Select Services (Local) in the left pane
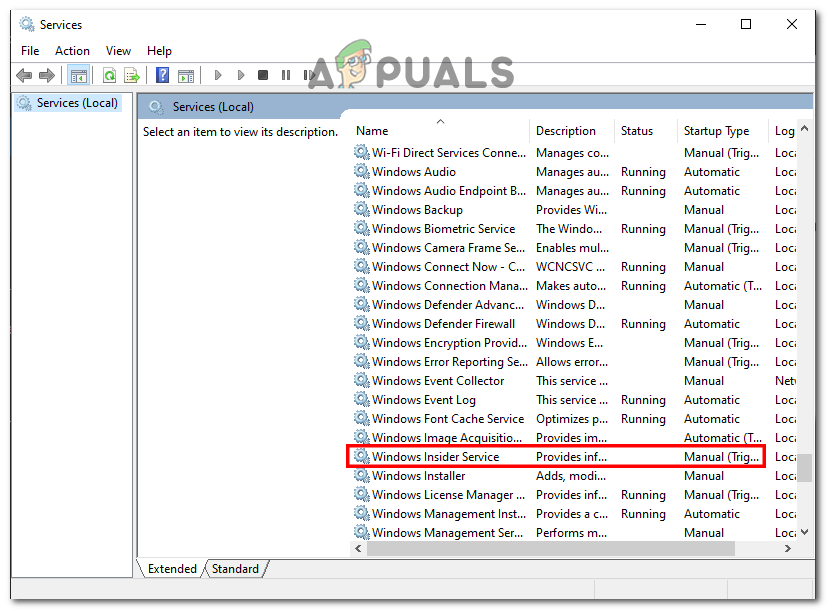This screenshot has width=827, height=610. 75,102
